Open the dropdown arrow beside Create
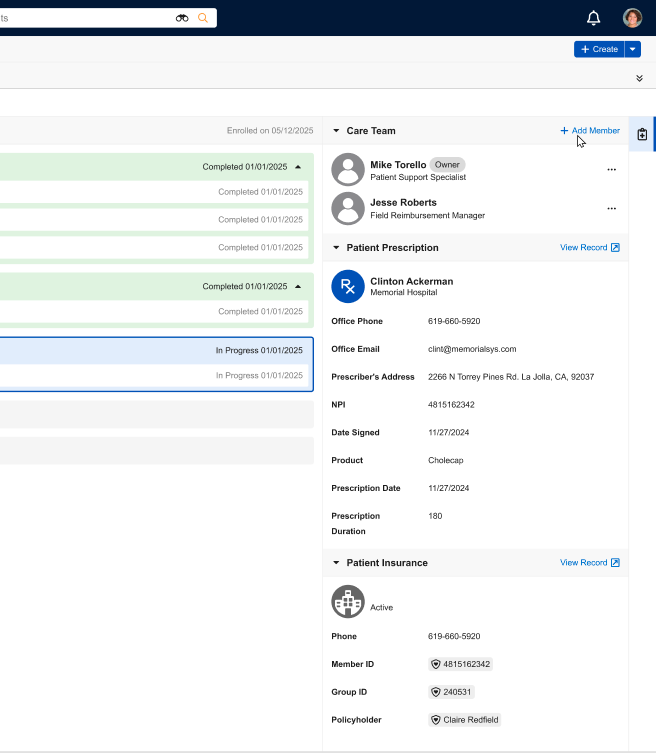The height and width of the screenshot is (753, 656). click(x=633, y=49)
